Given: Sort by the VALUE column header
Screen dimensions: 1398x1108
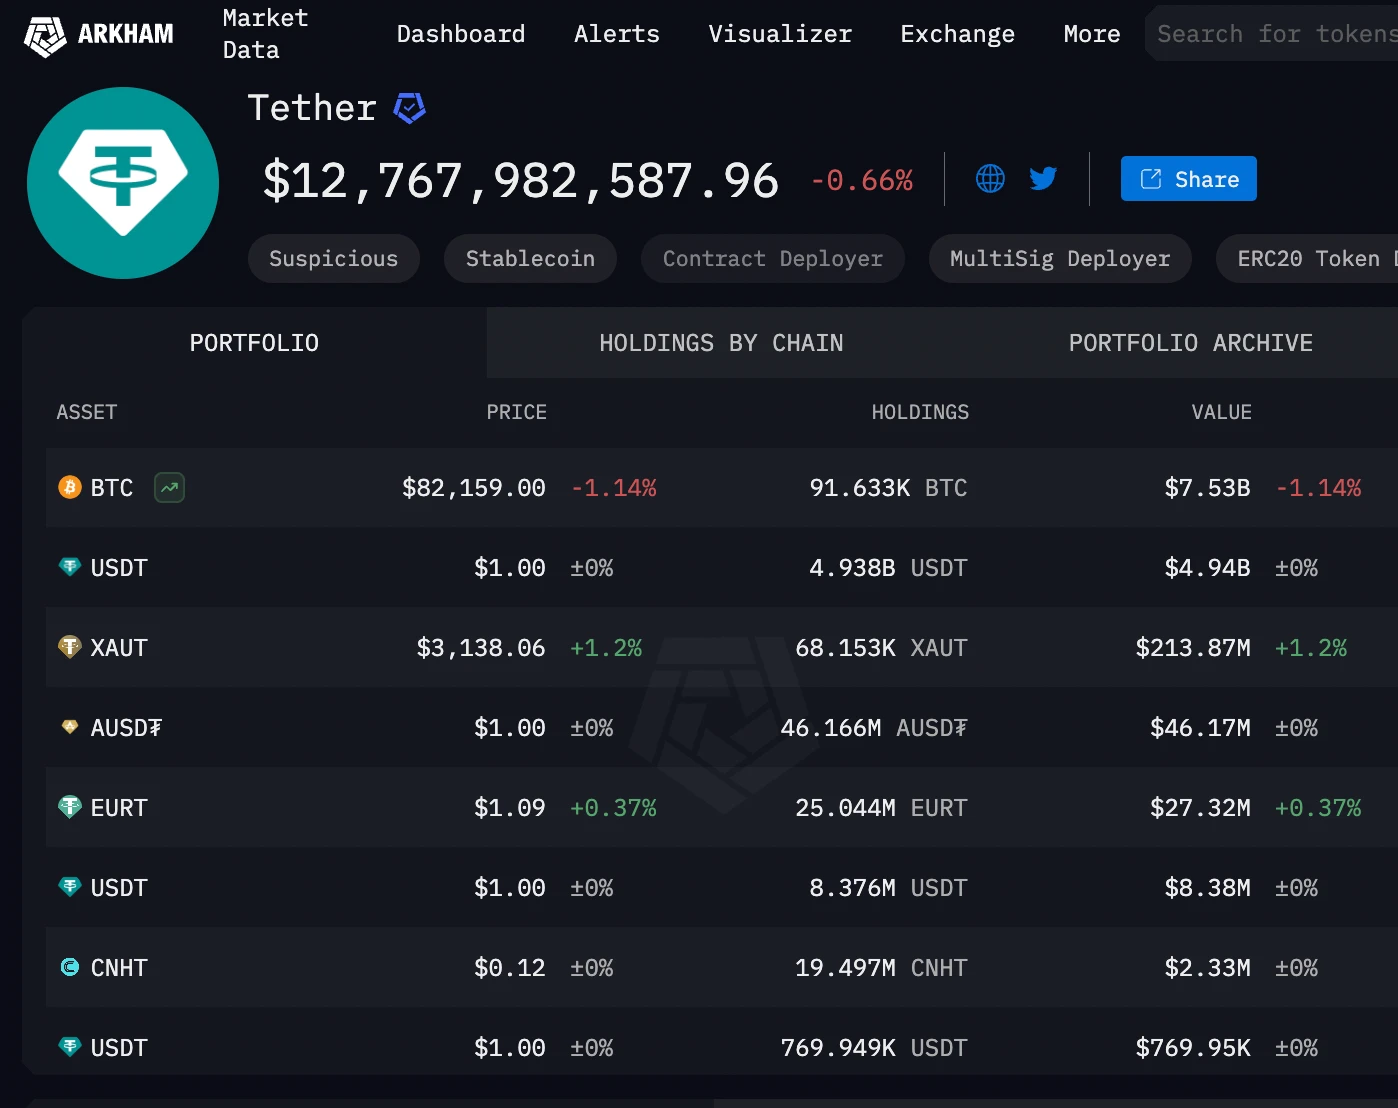Looking at the screenshot, I should 1221,412.
